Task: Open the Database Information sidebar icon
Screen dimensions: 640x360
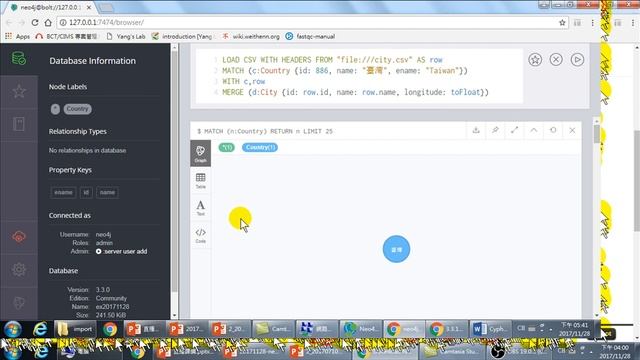Action: 19,59
